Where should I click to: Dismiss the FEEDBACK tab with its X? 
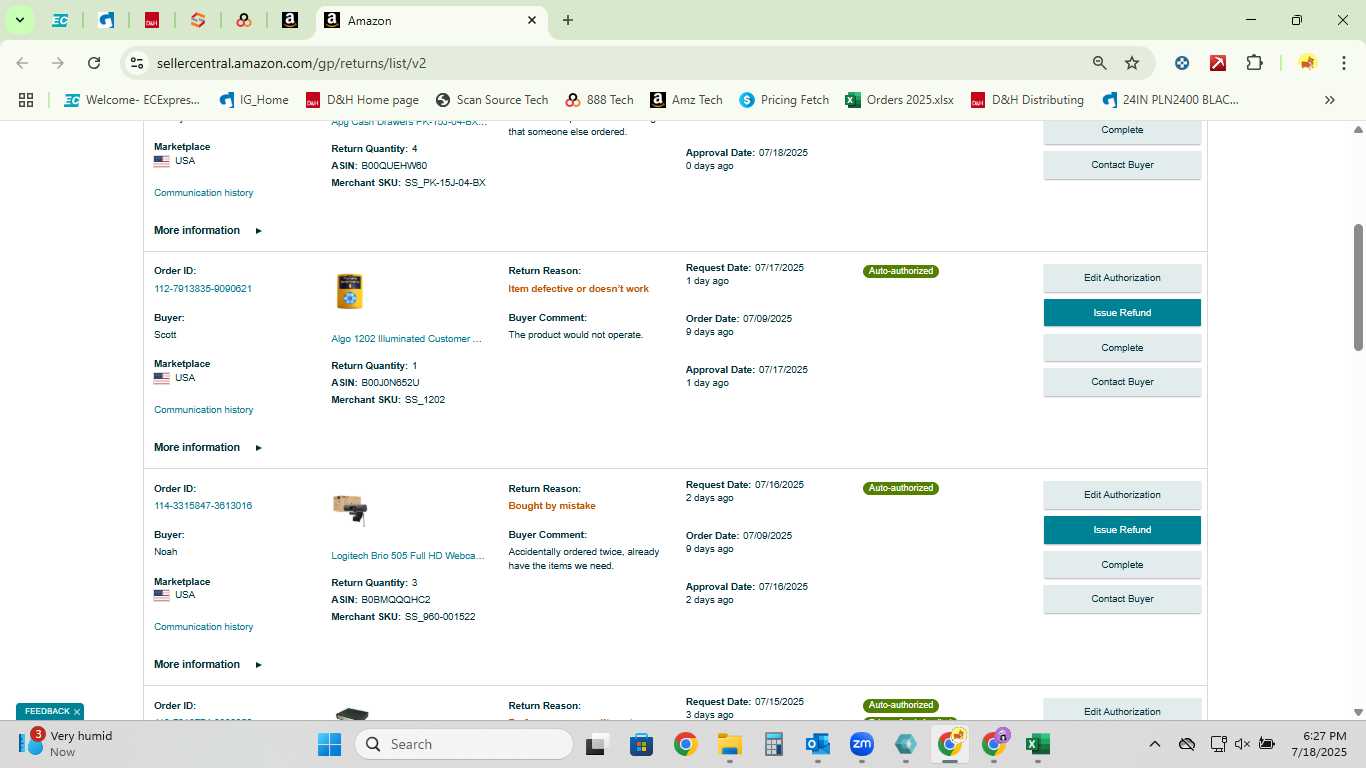pos(77,712)
